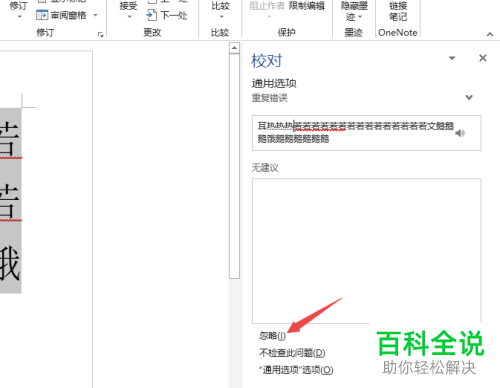Click the empty suggestions list box
The height and width of the screenshot is (388, 500).
[366, 251]
